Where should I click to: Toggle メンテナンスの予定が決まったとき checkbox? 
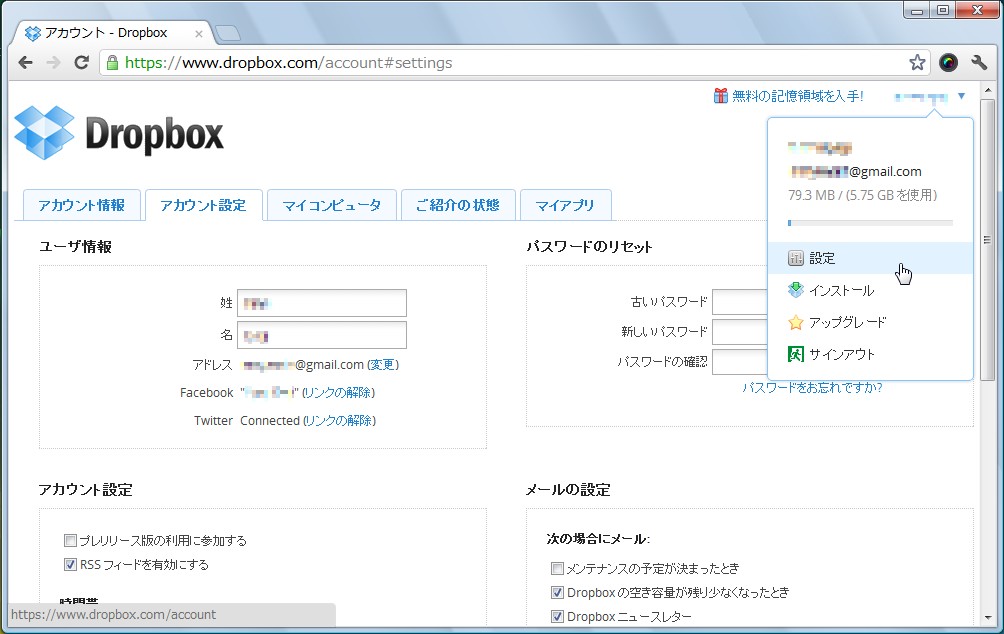[x=557, y=569]
